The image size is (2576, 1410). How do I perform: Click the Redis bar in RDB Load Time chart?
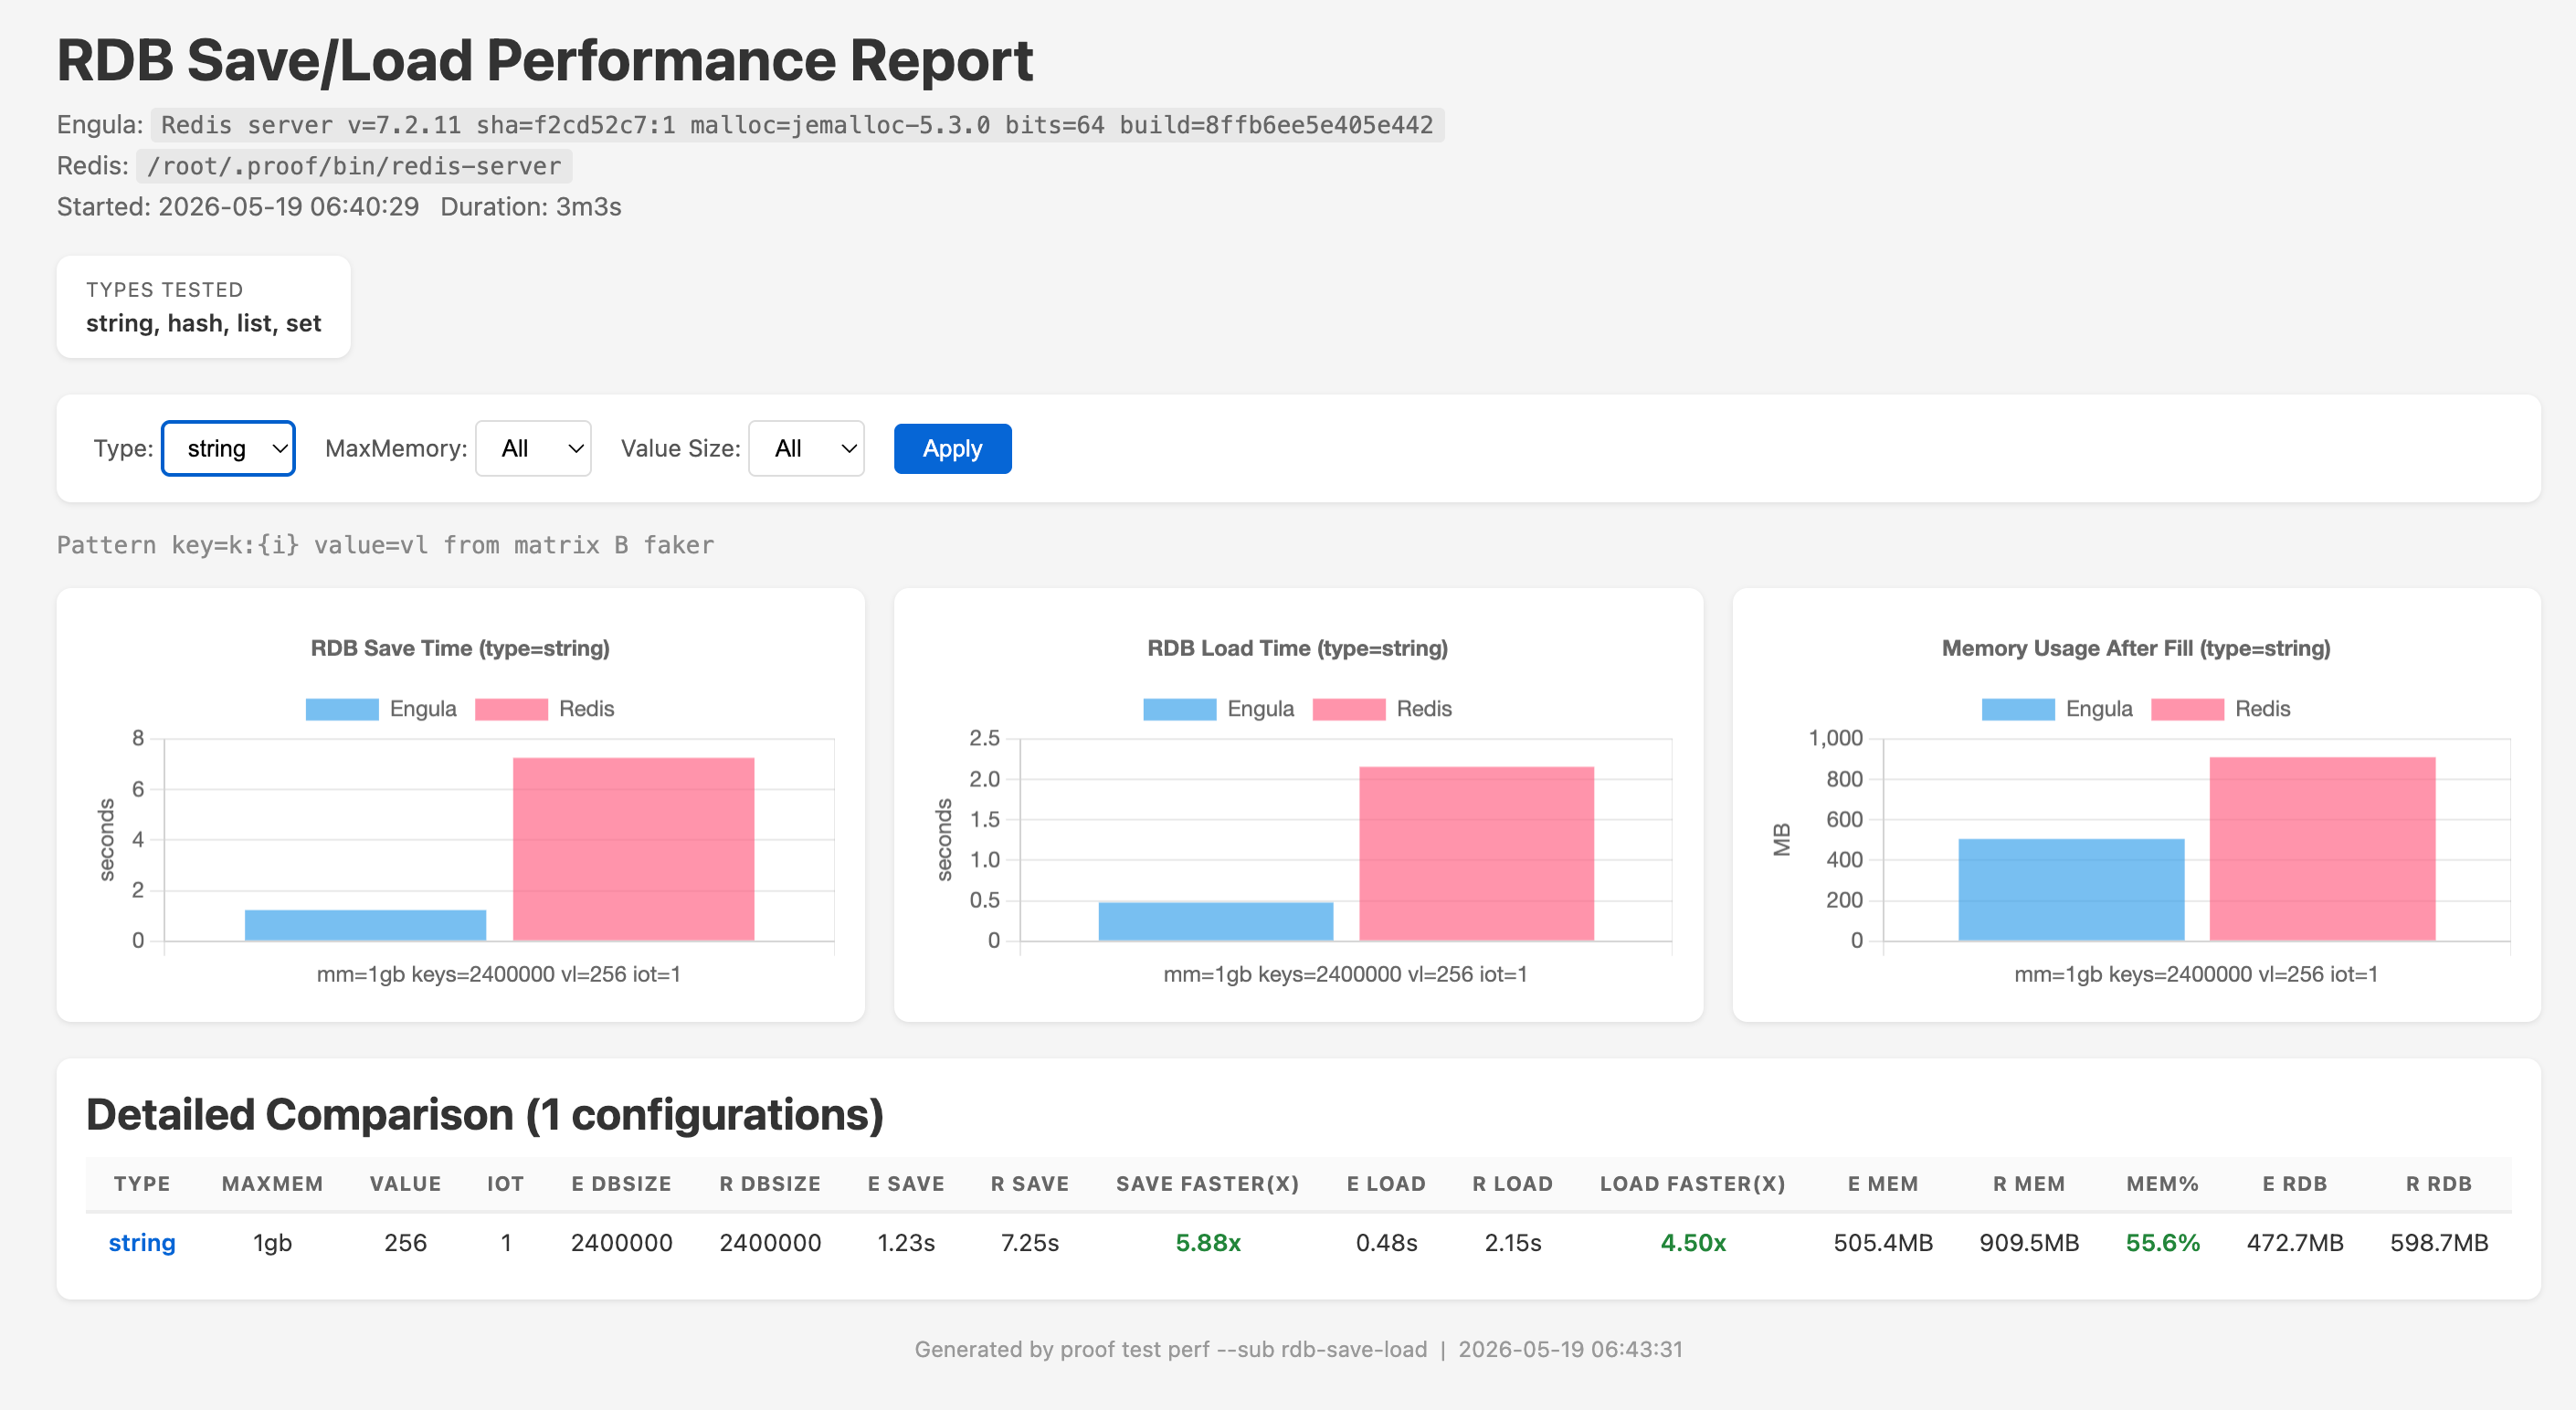(1476, 854)
